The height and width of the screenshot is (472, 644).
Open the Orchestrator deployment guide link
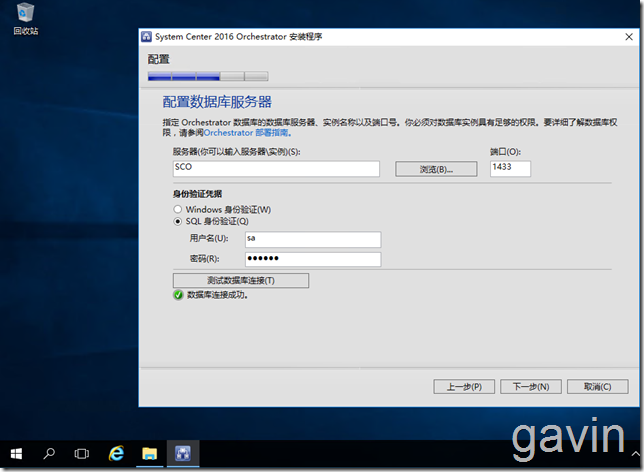(x=247, y=133)
